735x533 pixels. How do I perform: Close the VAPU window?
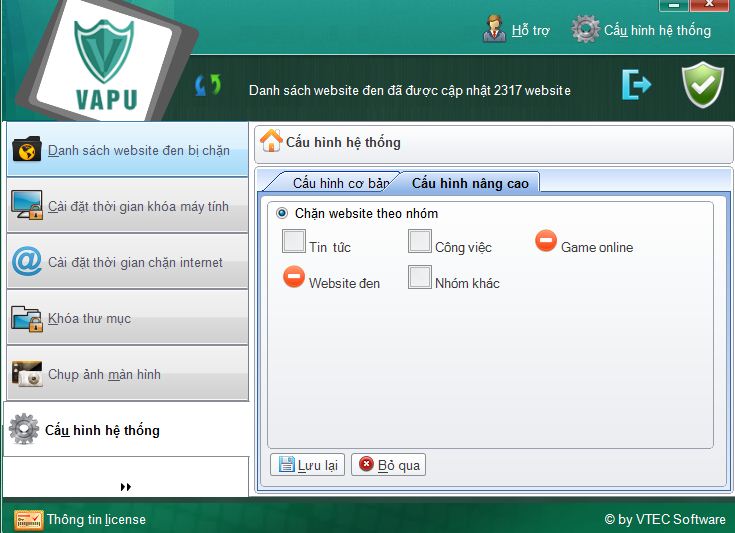click(709, 5)
